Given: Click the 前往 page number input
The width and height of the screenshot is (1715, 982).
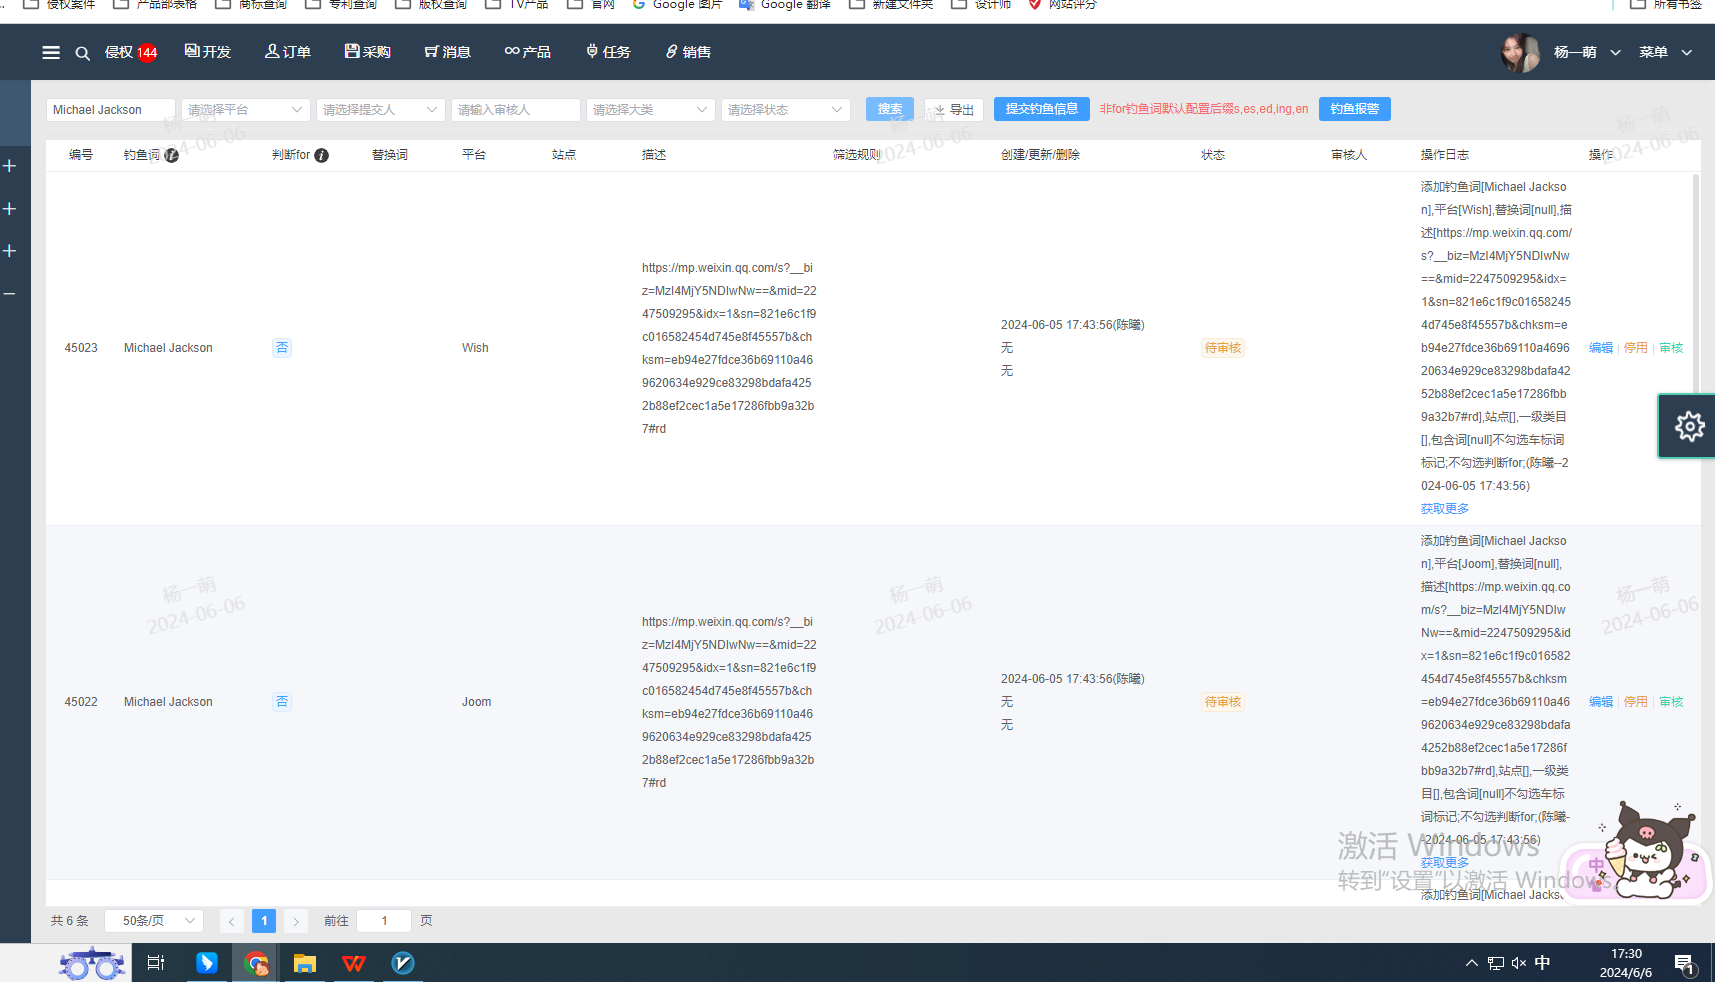Looking at the screenshot, I should [384, 921].
